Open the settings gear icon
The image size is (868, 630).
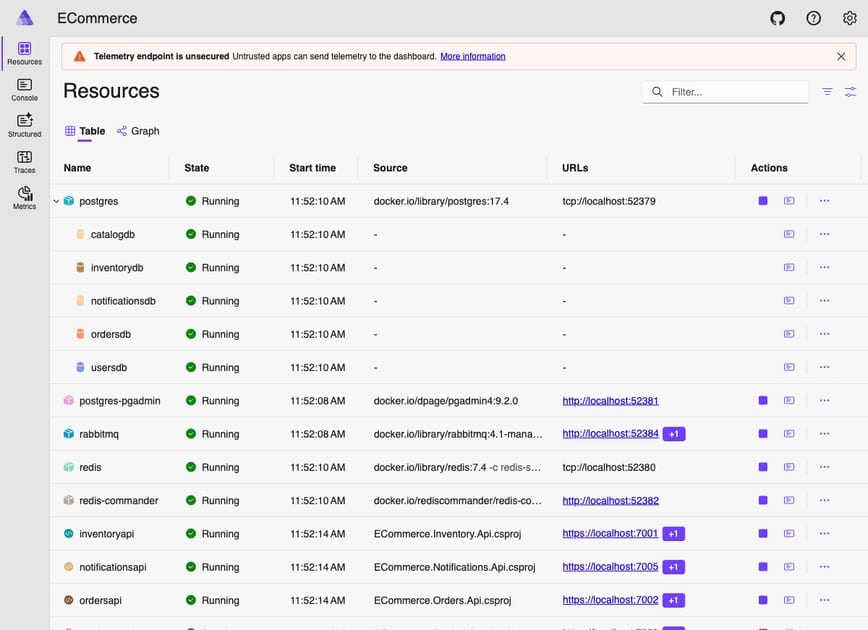[849, 18]
